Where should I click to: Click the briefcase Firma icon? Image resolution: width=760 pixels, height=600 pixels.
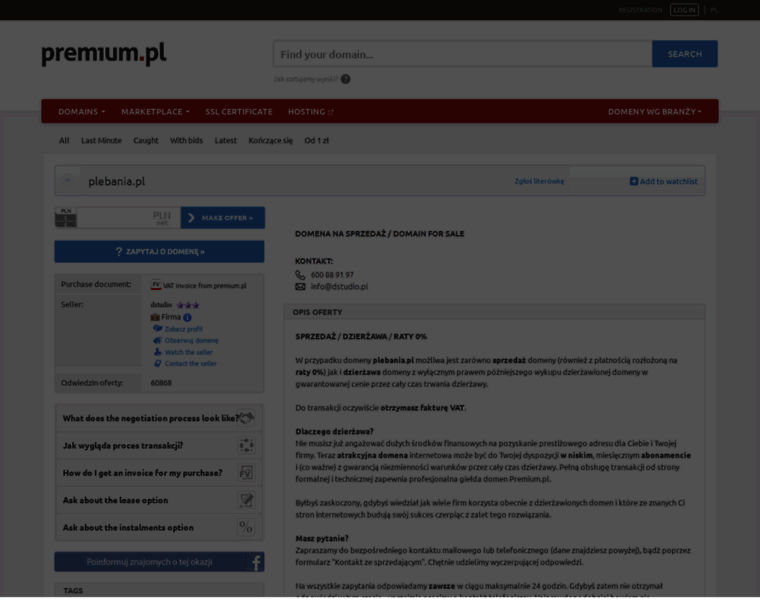(x=155, y=317)
